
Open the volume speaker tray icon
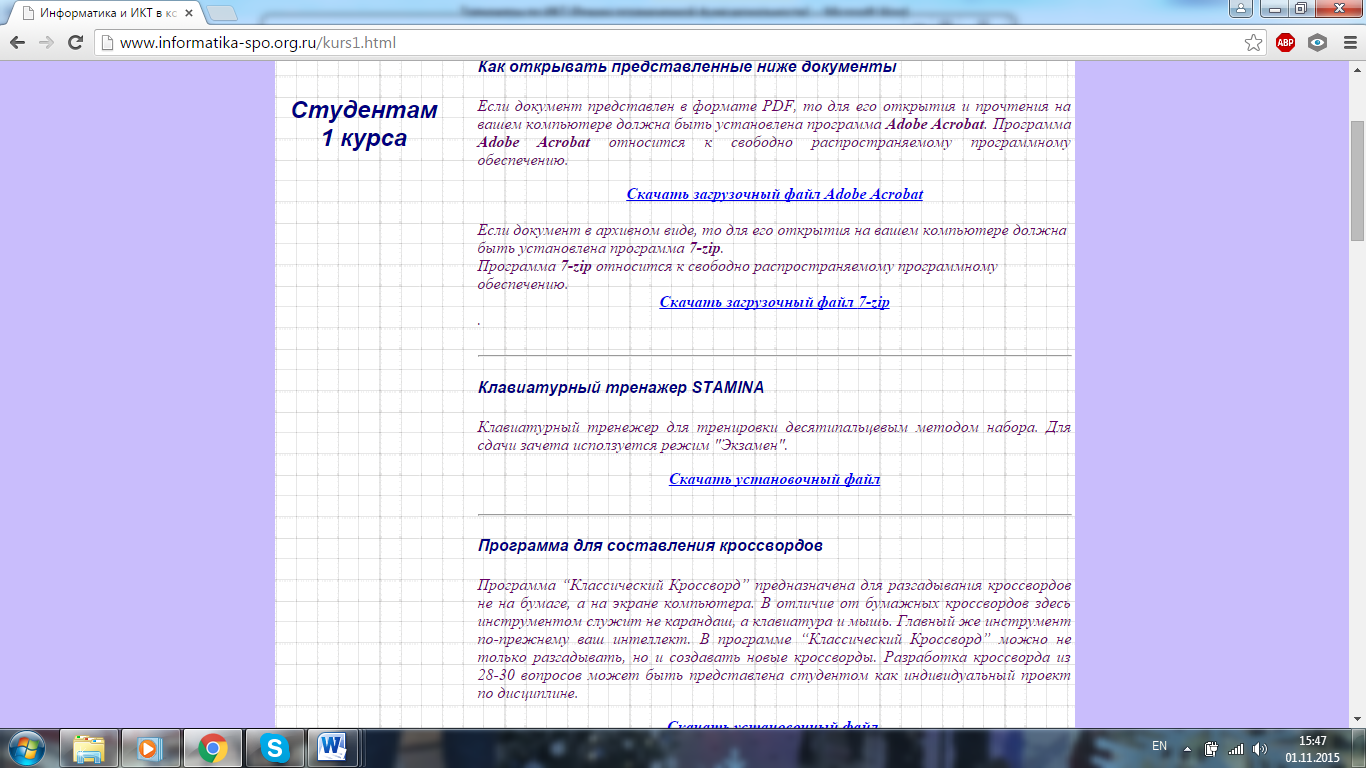1259,748
